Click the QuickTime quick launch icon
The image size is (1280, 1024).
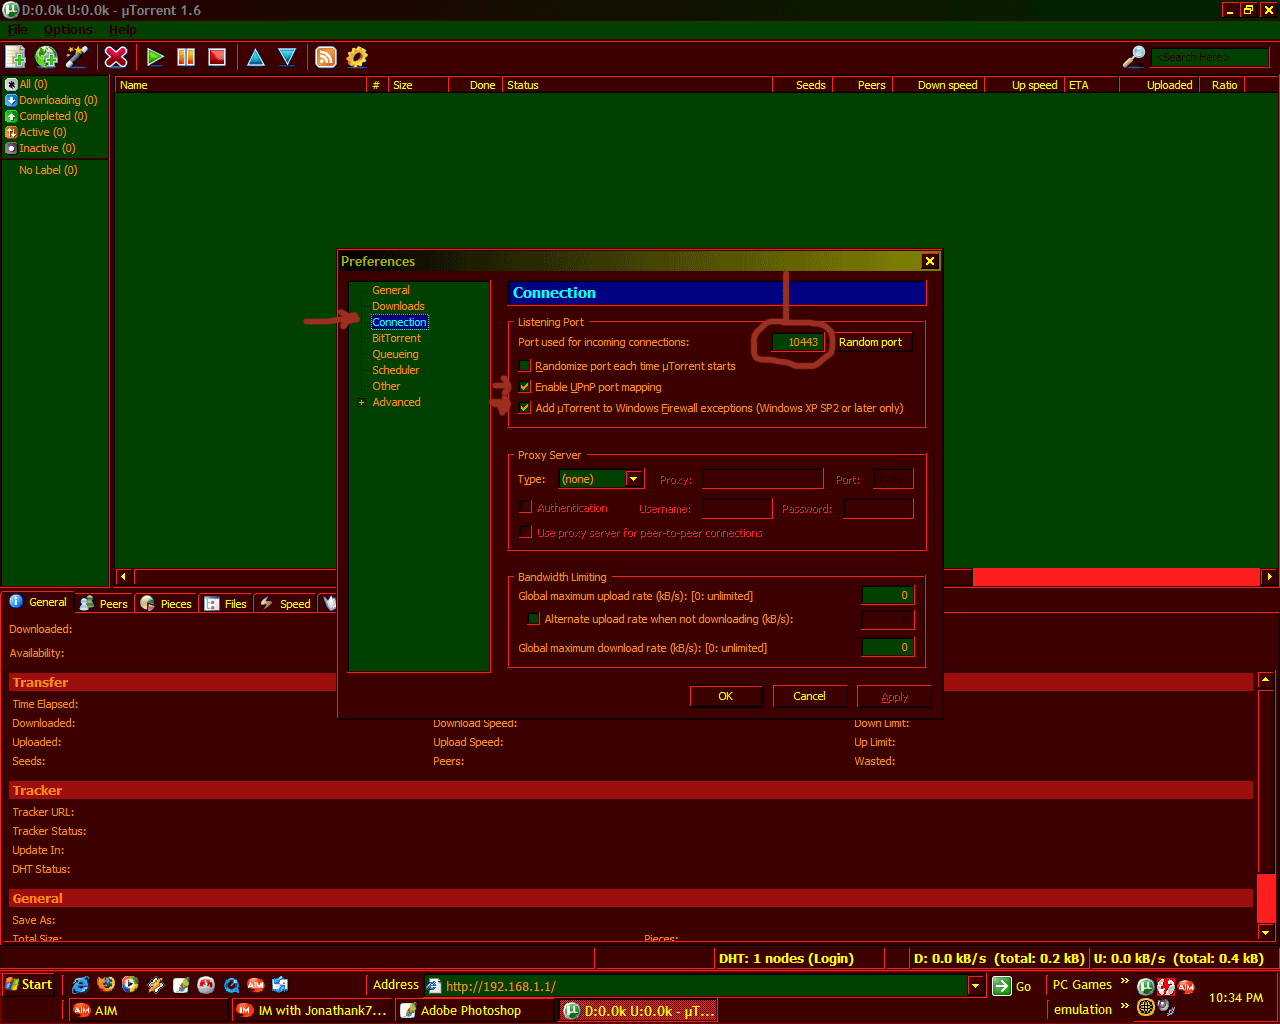[231, 985]
